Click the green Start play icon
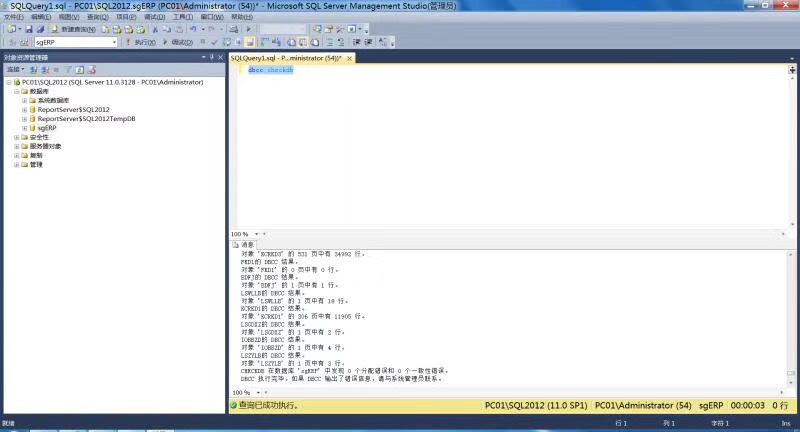Image resolution: width=800 pixels, height=432 pixels. pos(249,29)
